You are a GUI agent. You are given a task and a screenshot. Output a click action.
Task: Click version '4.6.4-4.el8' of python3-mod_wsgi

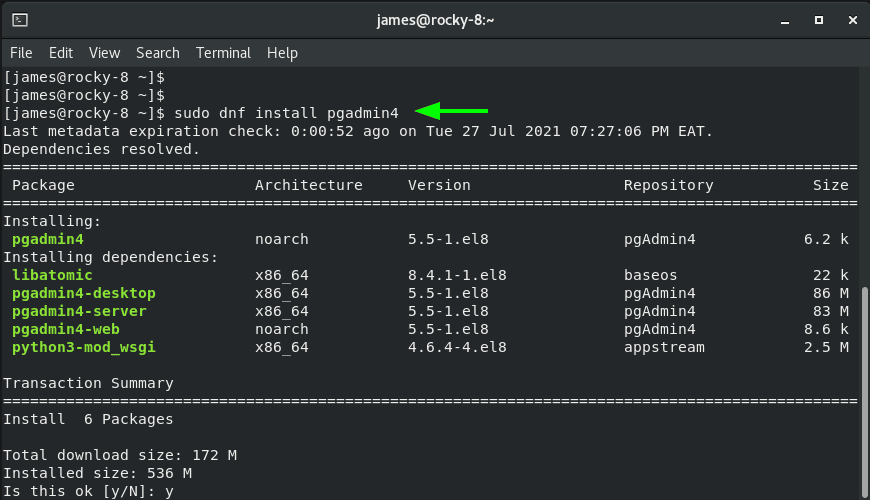click(x=457, y=347)
